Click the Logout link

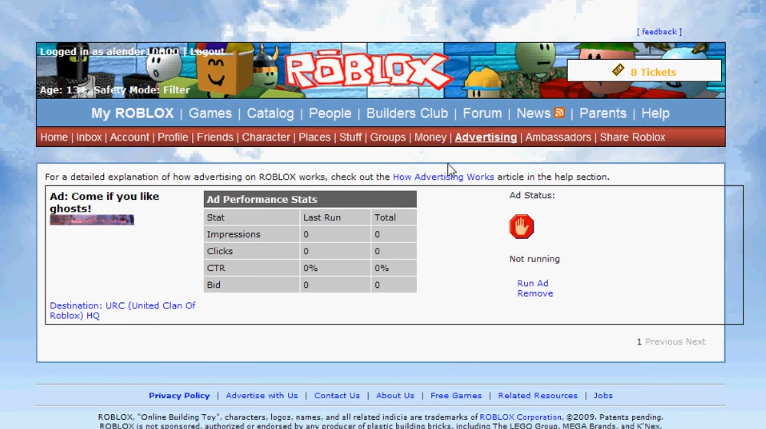click(x=207, y=51)
